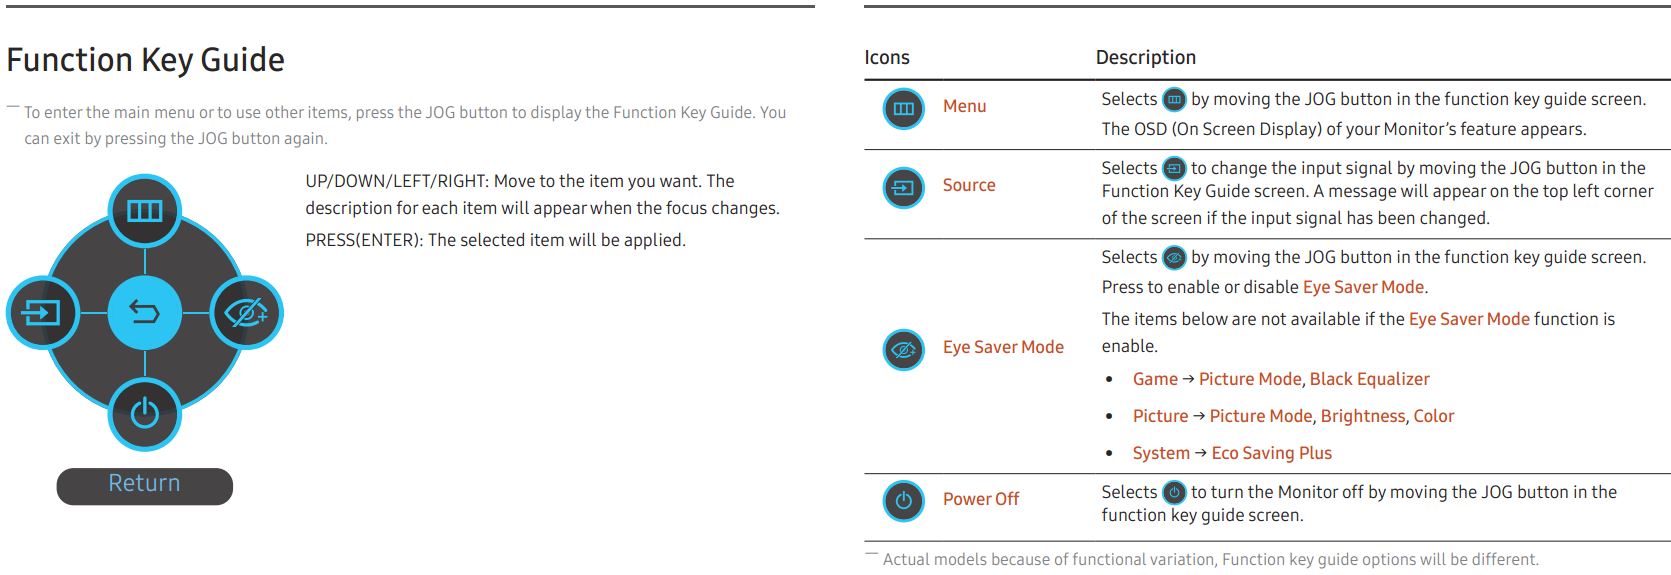Click Eco Saving Plus in the System bullet
The height and width of the screenshot is (575, 1671).
(x=1272, y=453)
